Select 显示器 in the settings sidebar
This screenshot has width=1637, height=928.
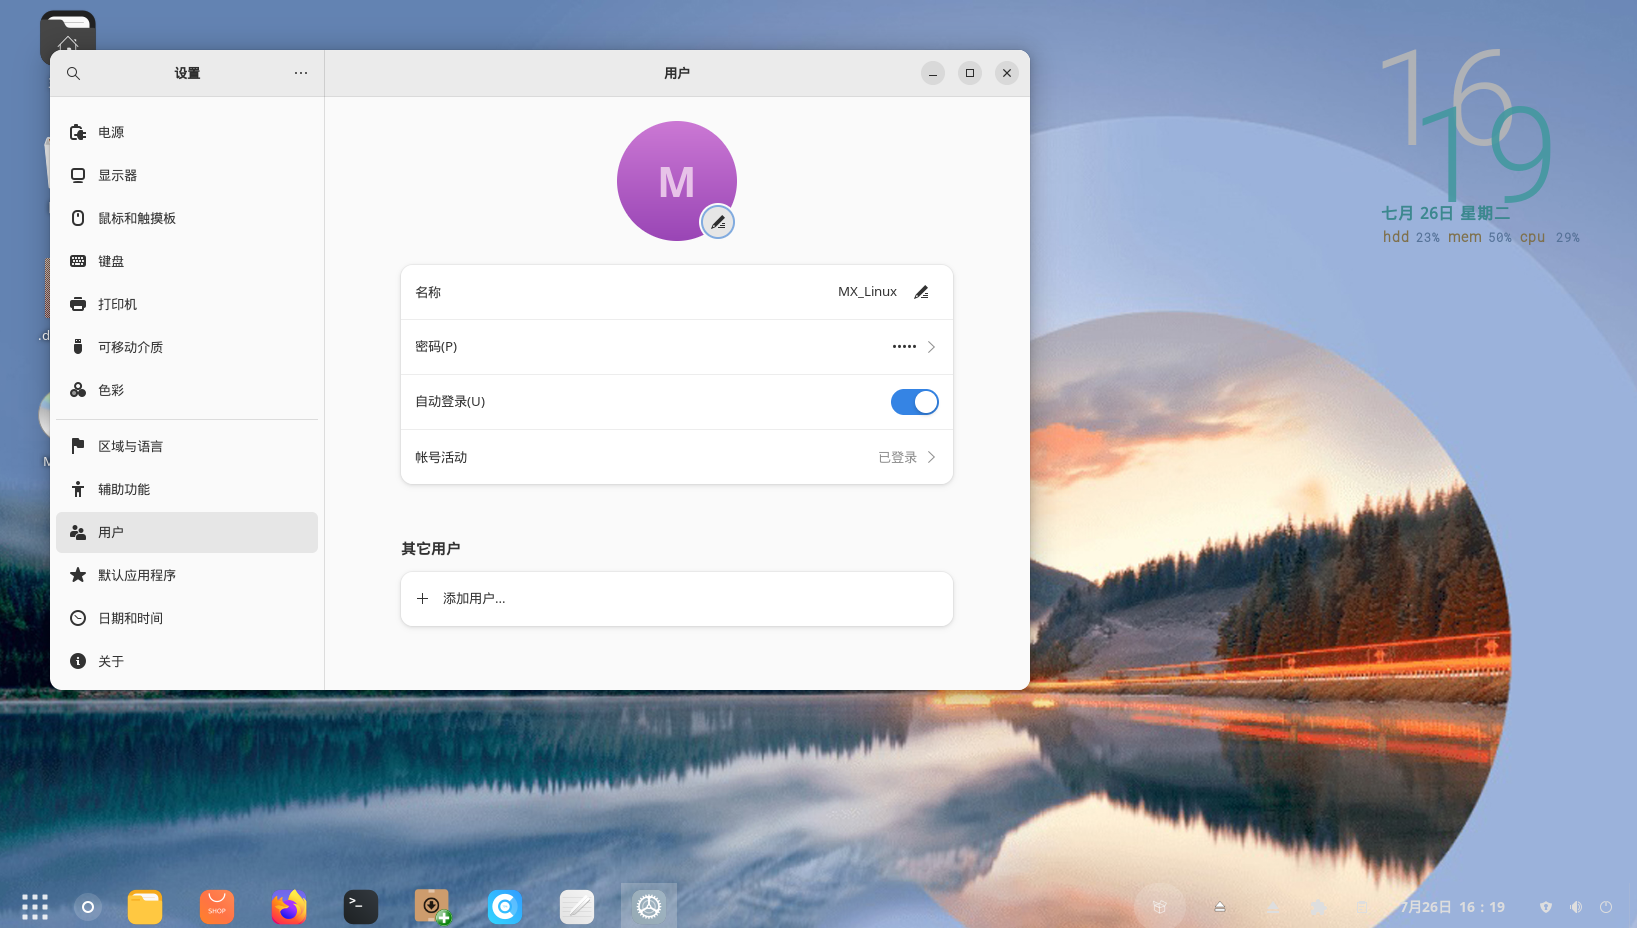[x=187, y=175]
